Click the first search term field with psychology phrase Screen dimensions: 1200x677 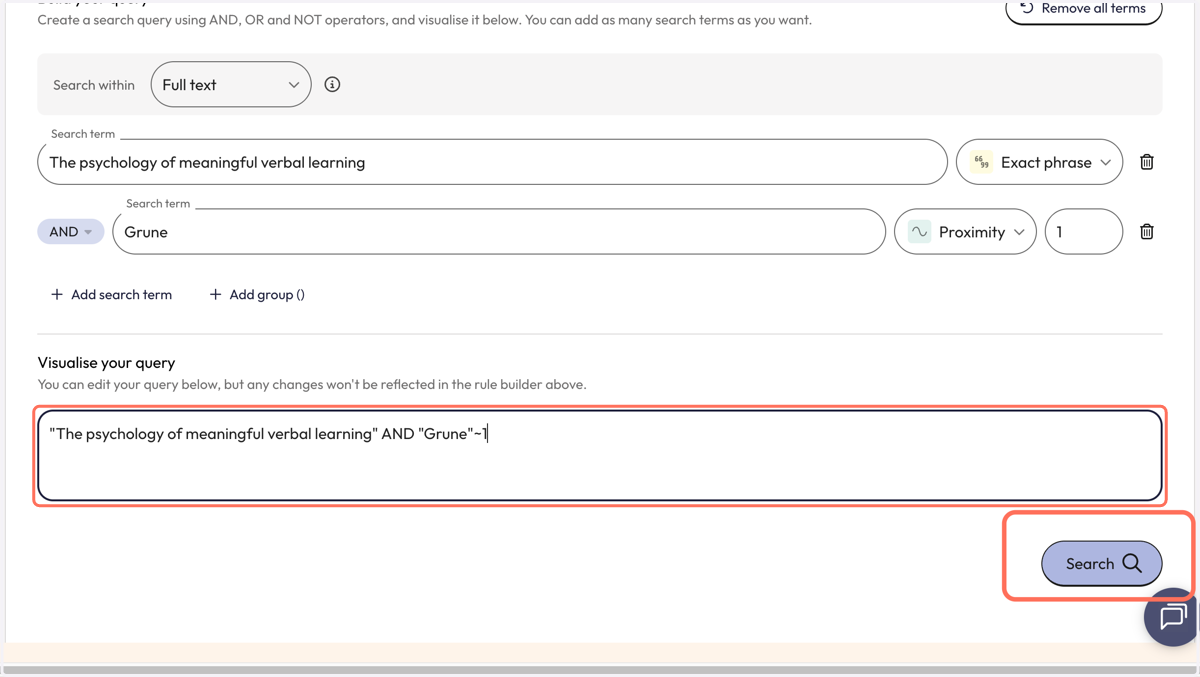492,162
